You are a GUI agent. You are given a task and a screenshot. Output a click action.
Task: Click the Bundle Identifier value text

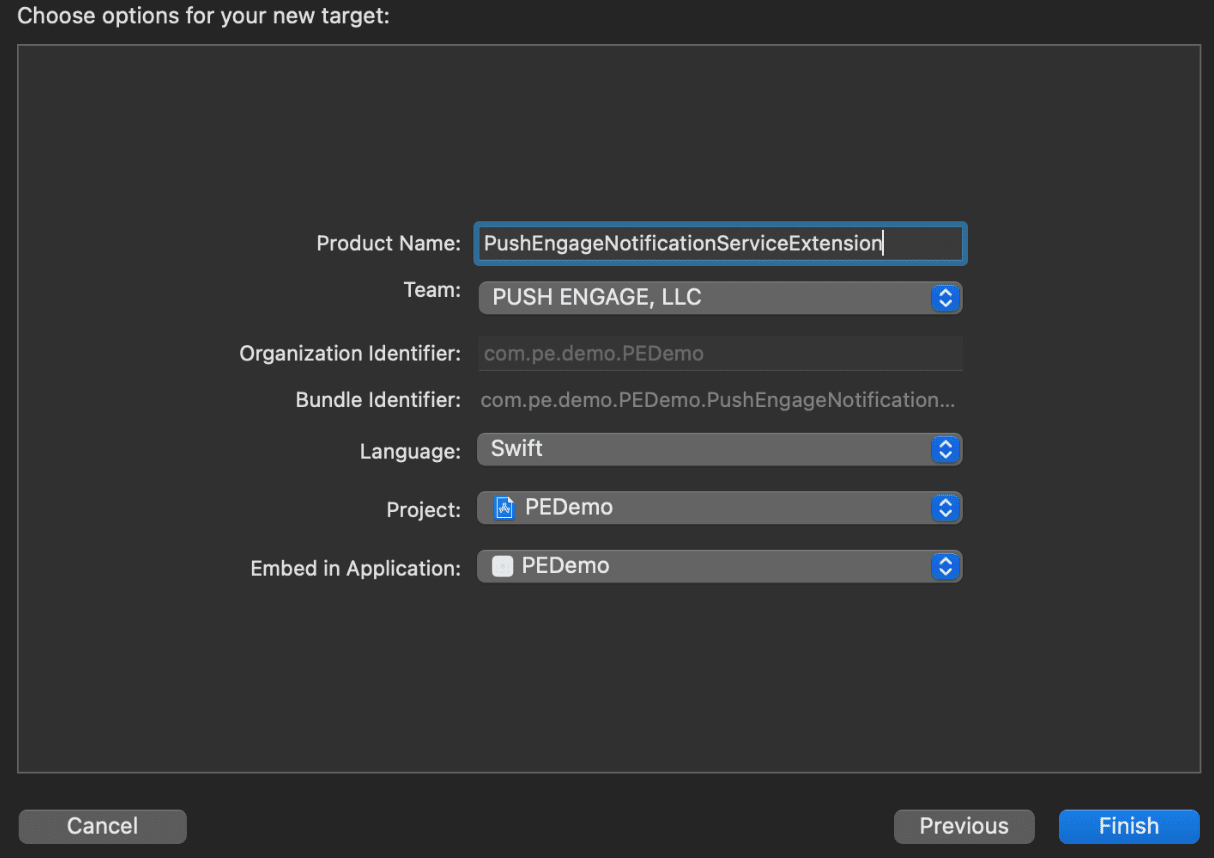[x=717, y=400]
